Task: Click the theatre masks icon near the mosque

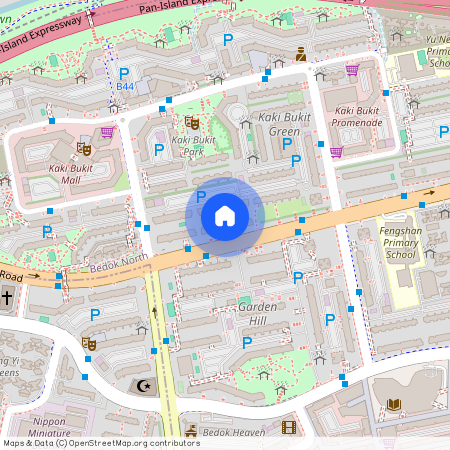Action: (89, 344)
